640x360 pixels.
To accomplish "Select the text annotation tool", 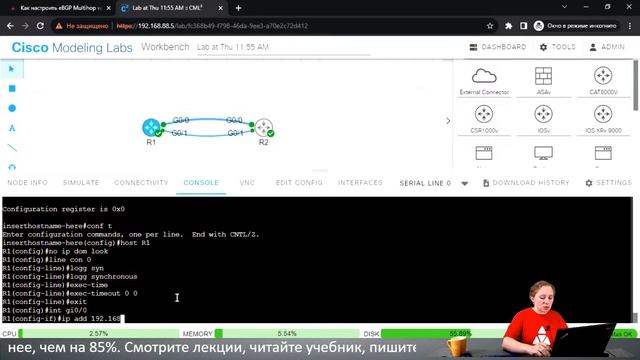I will tap(12, 128).
